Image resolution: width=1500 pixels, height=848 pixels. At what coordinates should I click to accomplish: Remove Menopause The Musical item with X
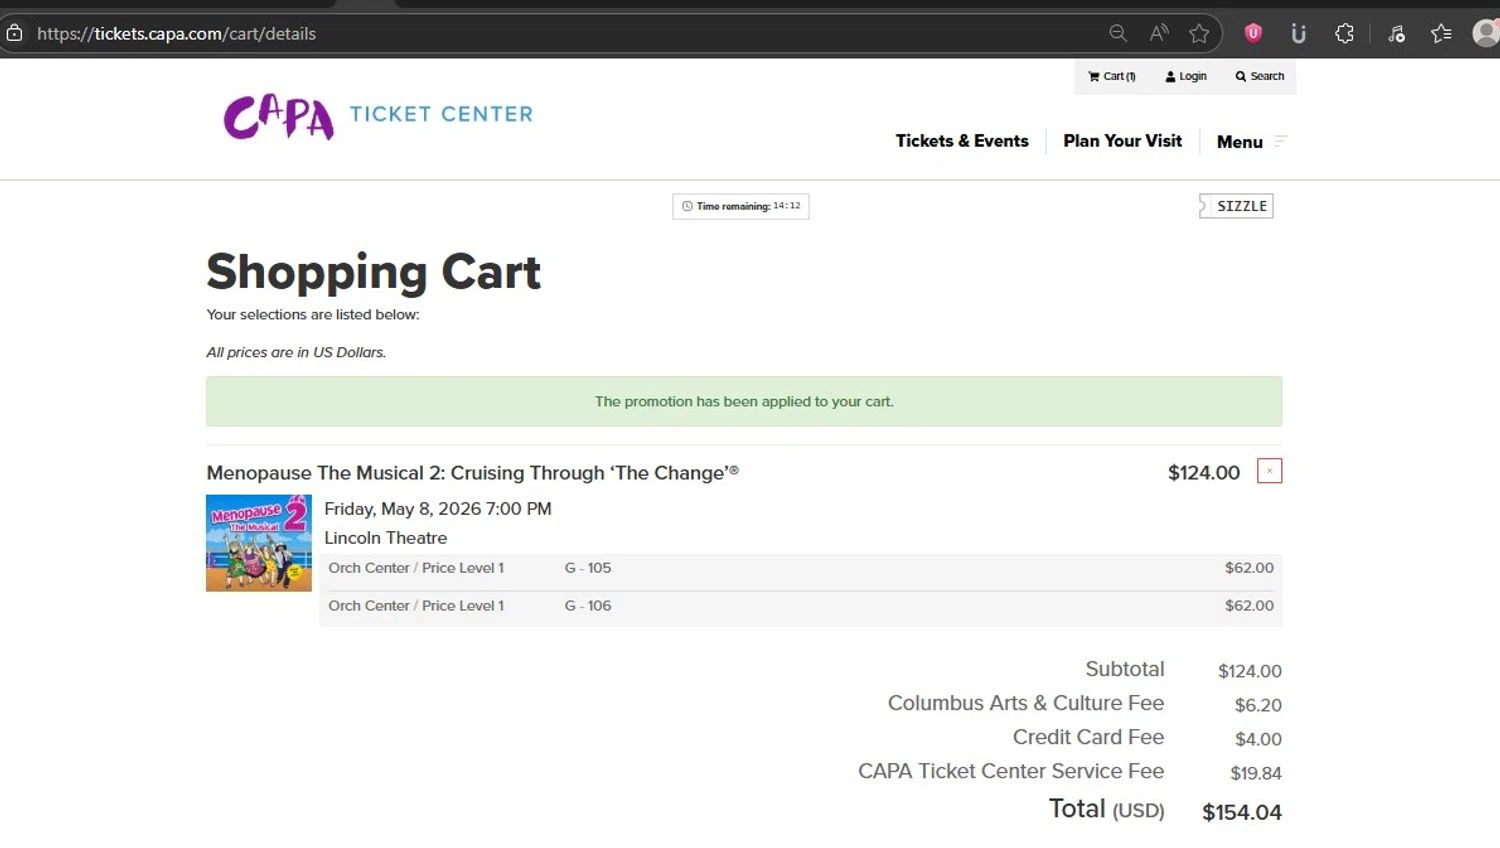coord(1269,471)
